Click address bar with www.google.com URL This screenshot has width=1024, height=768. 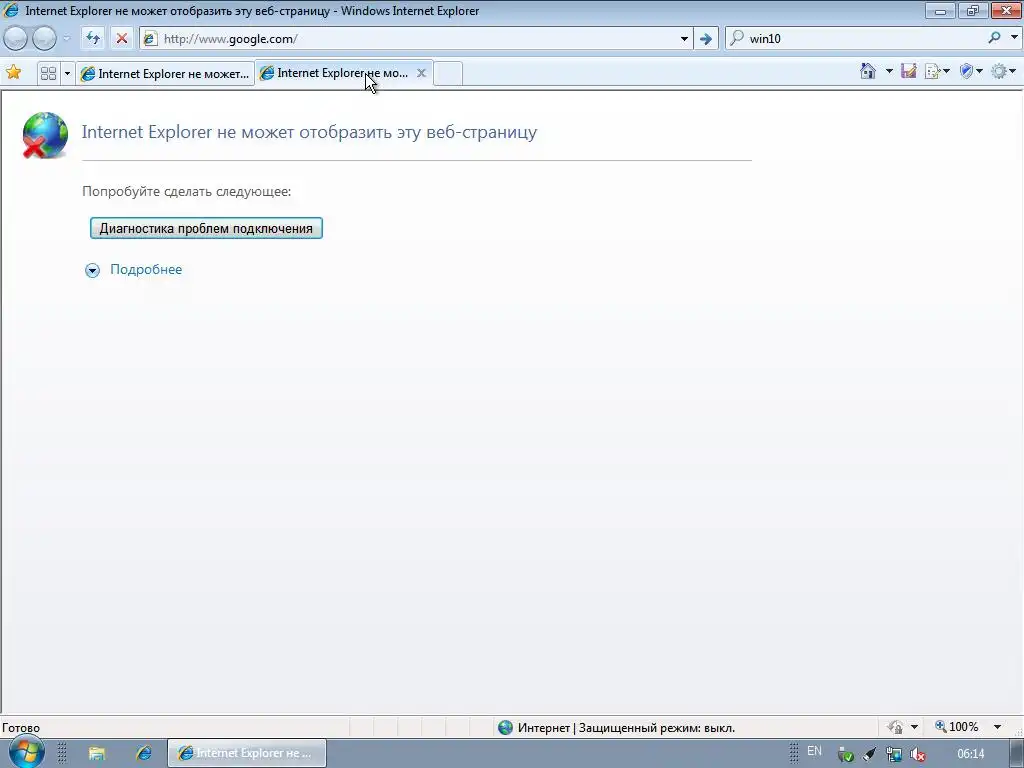pyautogui.click(x=418, y=39)
